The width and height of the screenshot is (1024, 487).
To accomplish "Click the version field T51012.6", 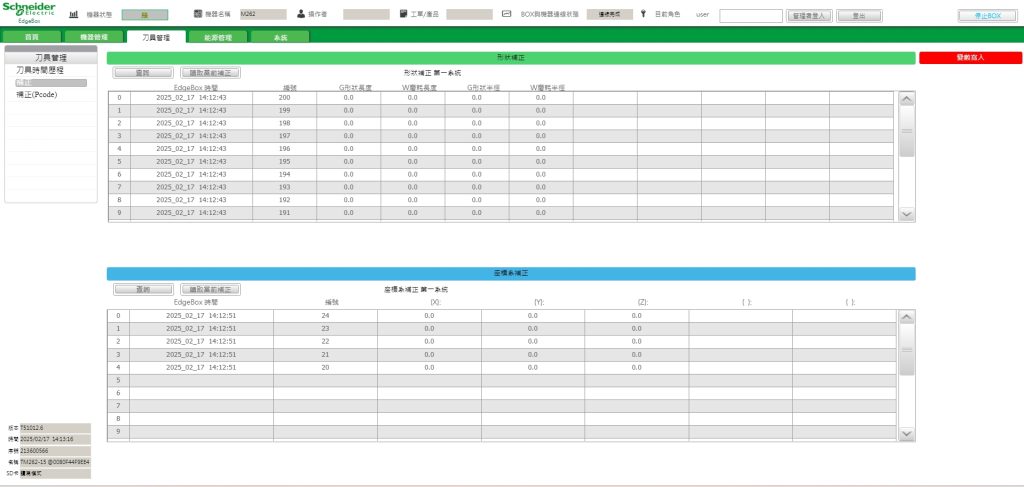I will (55, 428).
